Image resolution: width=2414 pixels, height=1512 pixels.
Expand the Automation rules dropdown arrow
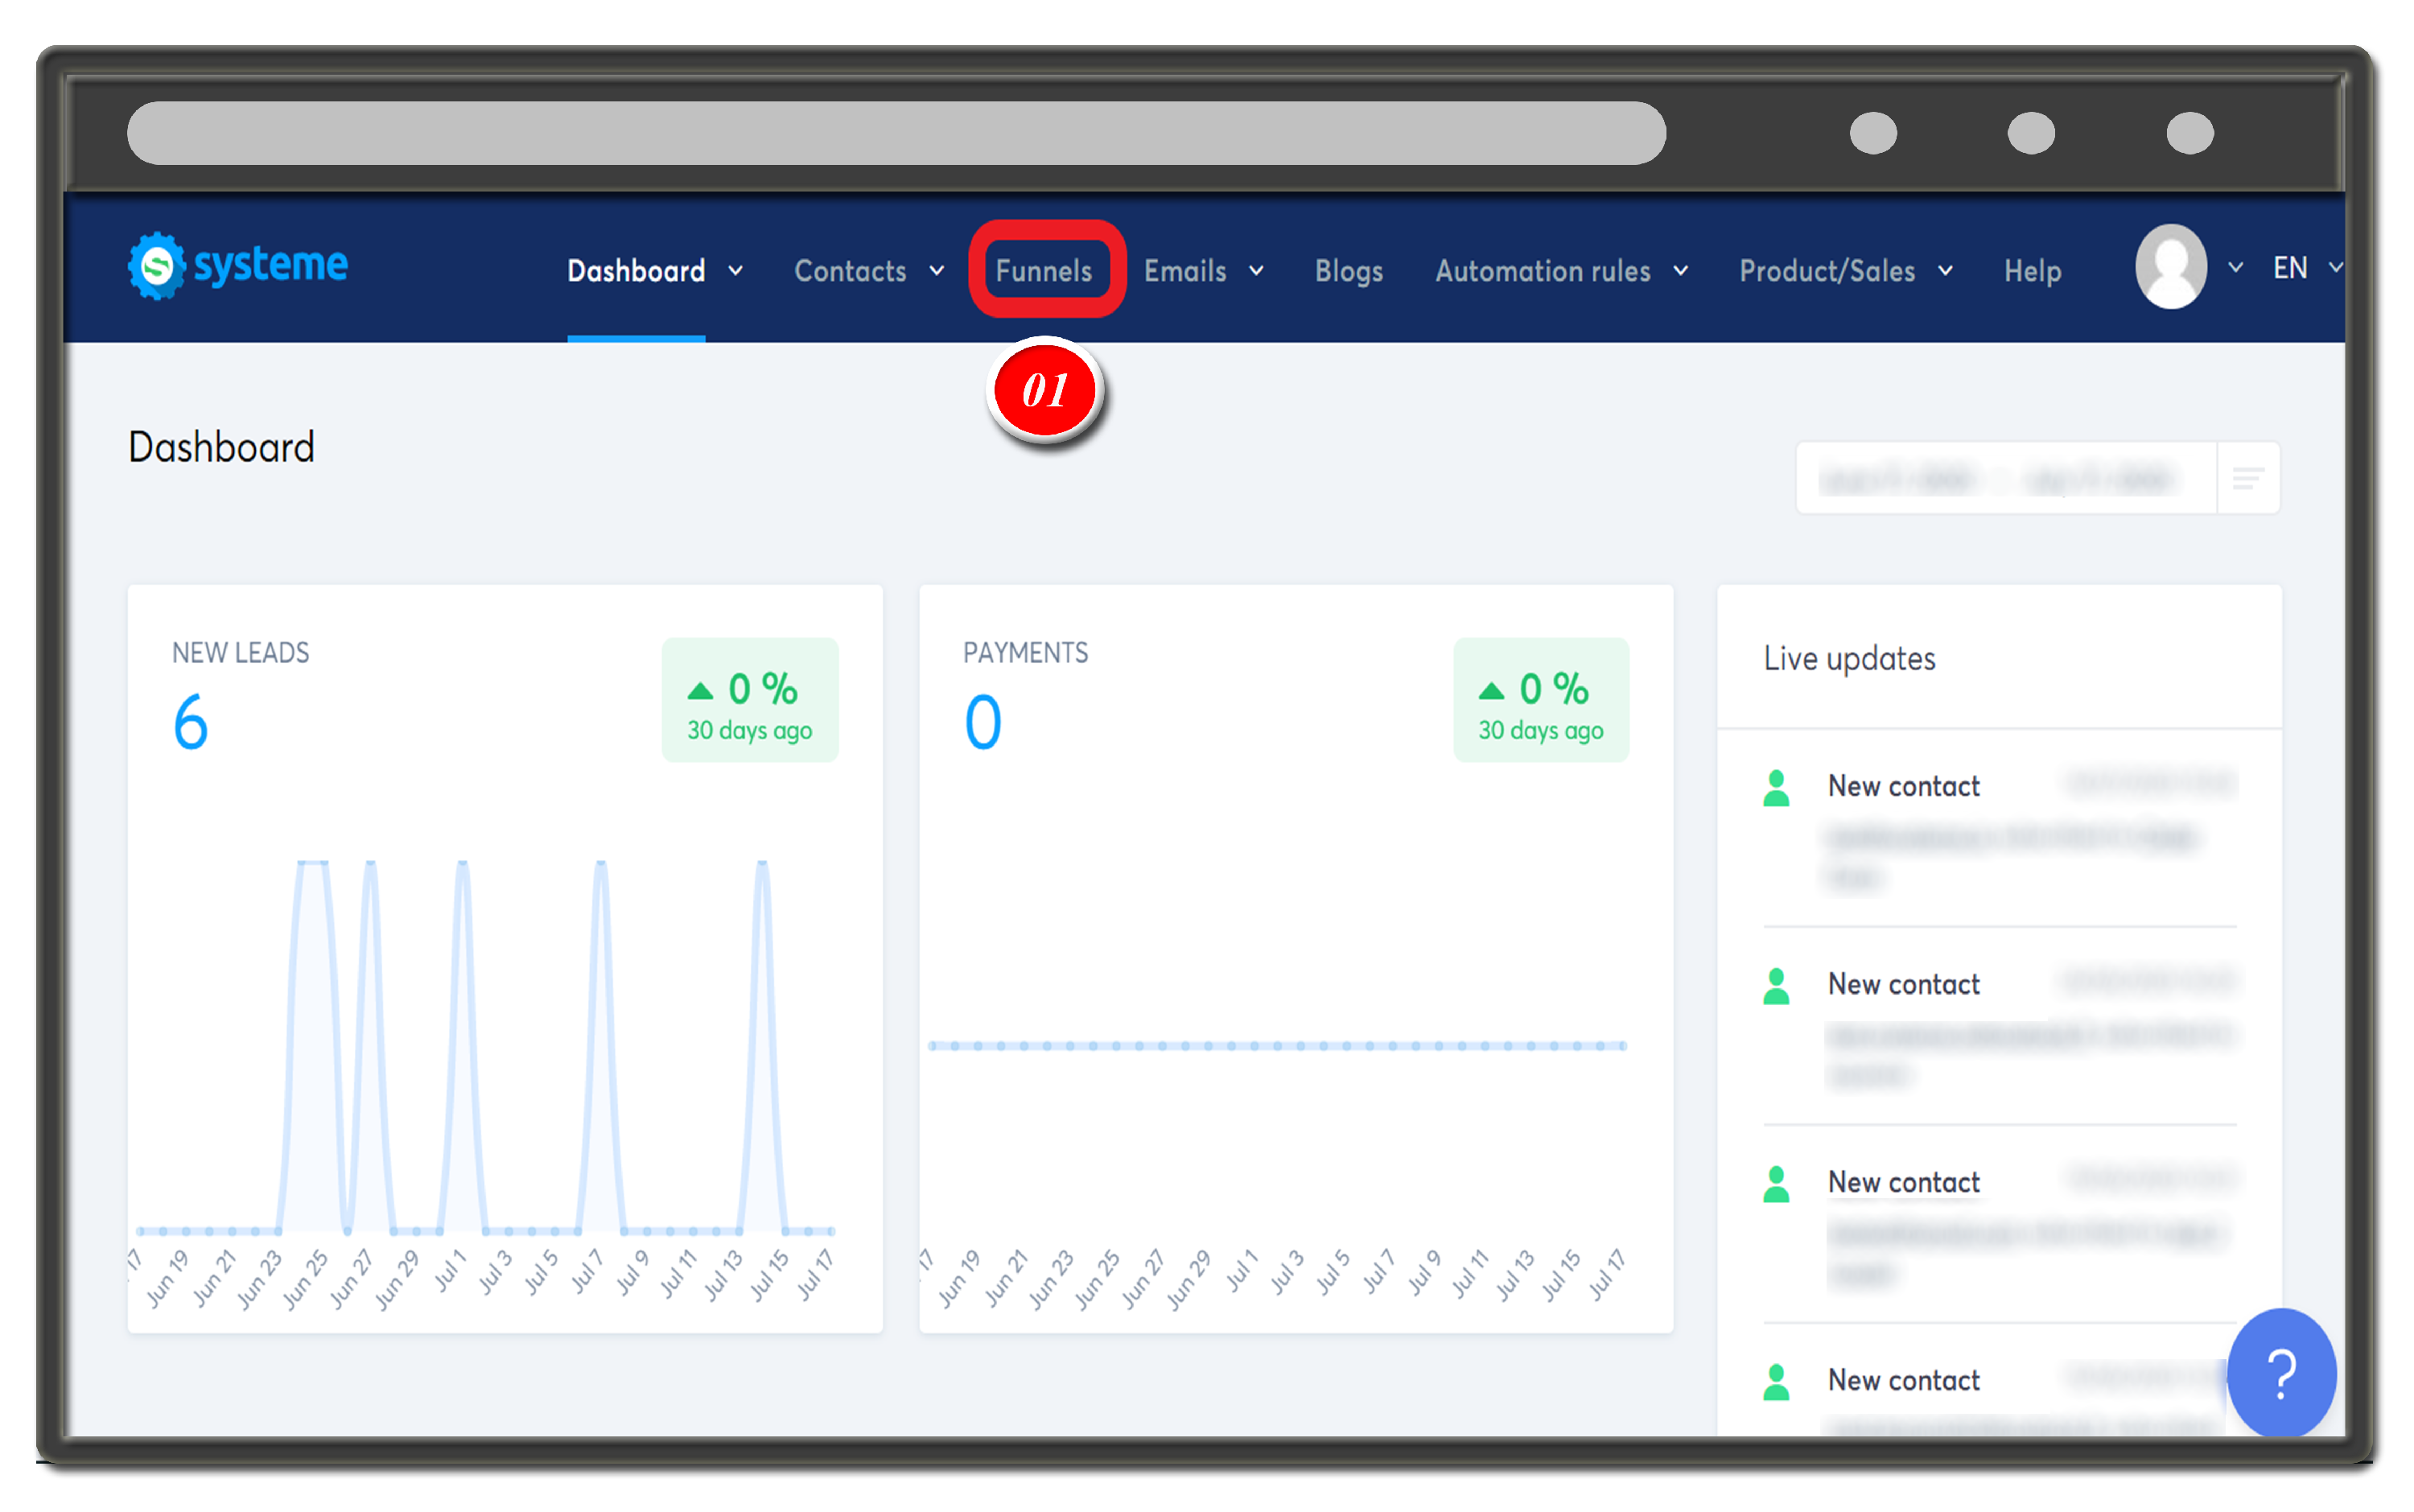pyautogui.click(x=1681, y=271)
